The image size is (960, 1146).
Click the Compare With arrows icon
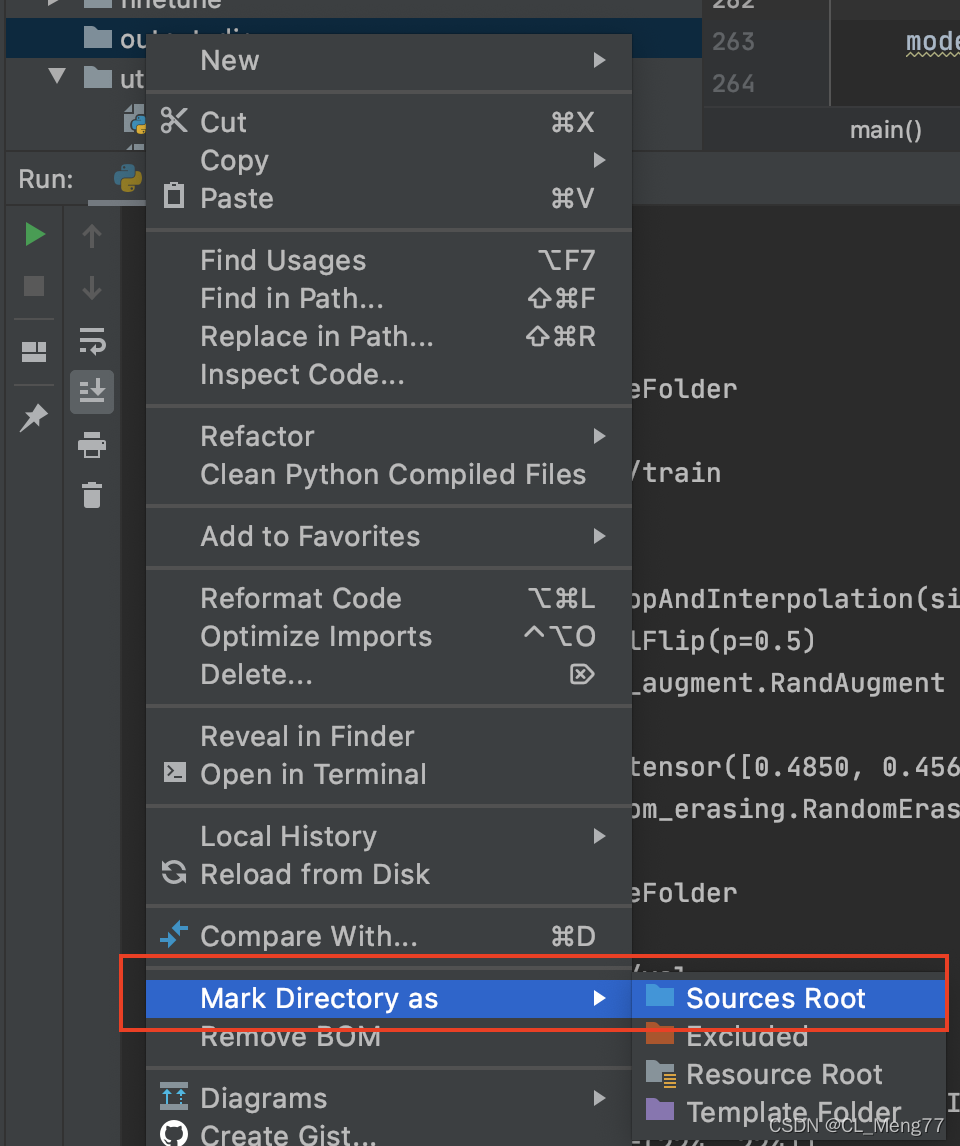[x=174, y=935]
